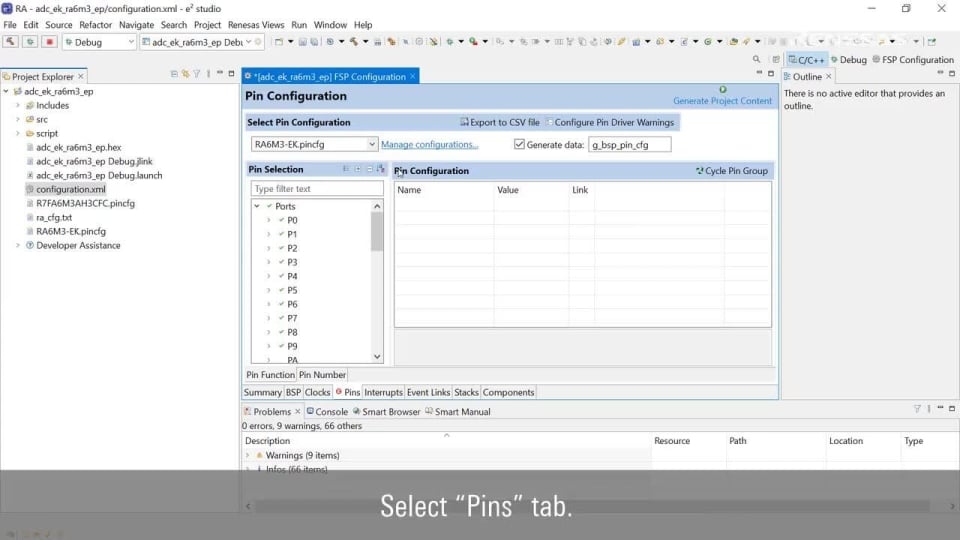Click the red Stop button in toolbar
The width and height of the screenshot is (960, 540).
(49, 42)
